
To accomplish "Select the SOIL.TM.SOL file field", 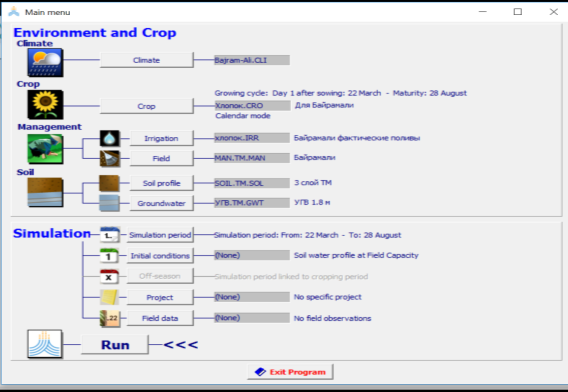I will point(252,183).
